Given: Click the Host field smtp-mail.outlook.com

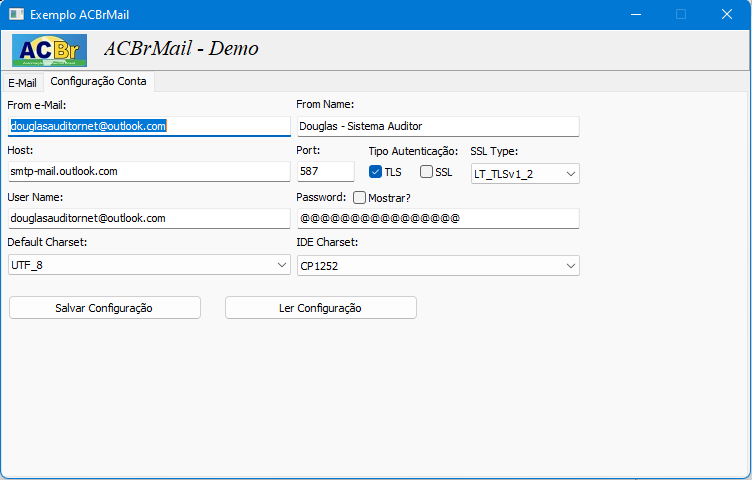Looking at the screenshot, I should 149,171.
